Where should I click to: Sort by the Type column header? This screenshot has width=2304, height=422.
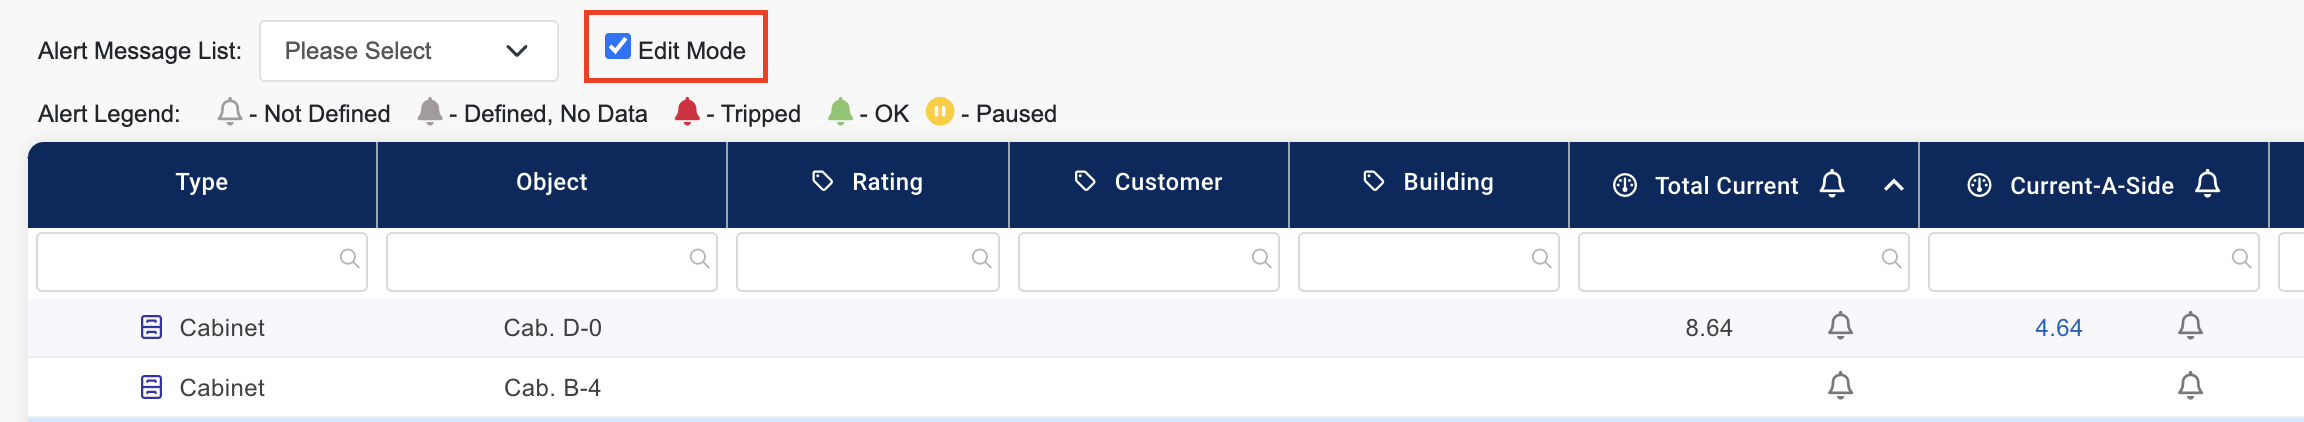point(202,183)
